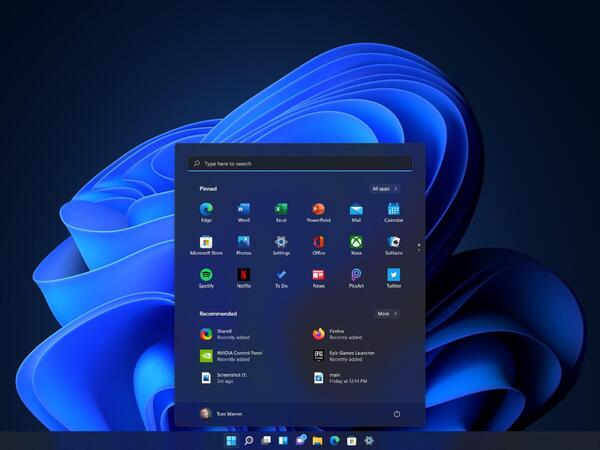Open the Calendar app
600x450 pixels.
pyautogui.click(x=394, y=212)
